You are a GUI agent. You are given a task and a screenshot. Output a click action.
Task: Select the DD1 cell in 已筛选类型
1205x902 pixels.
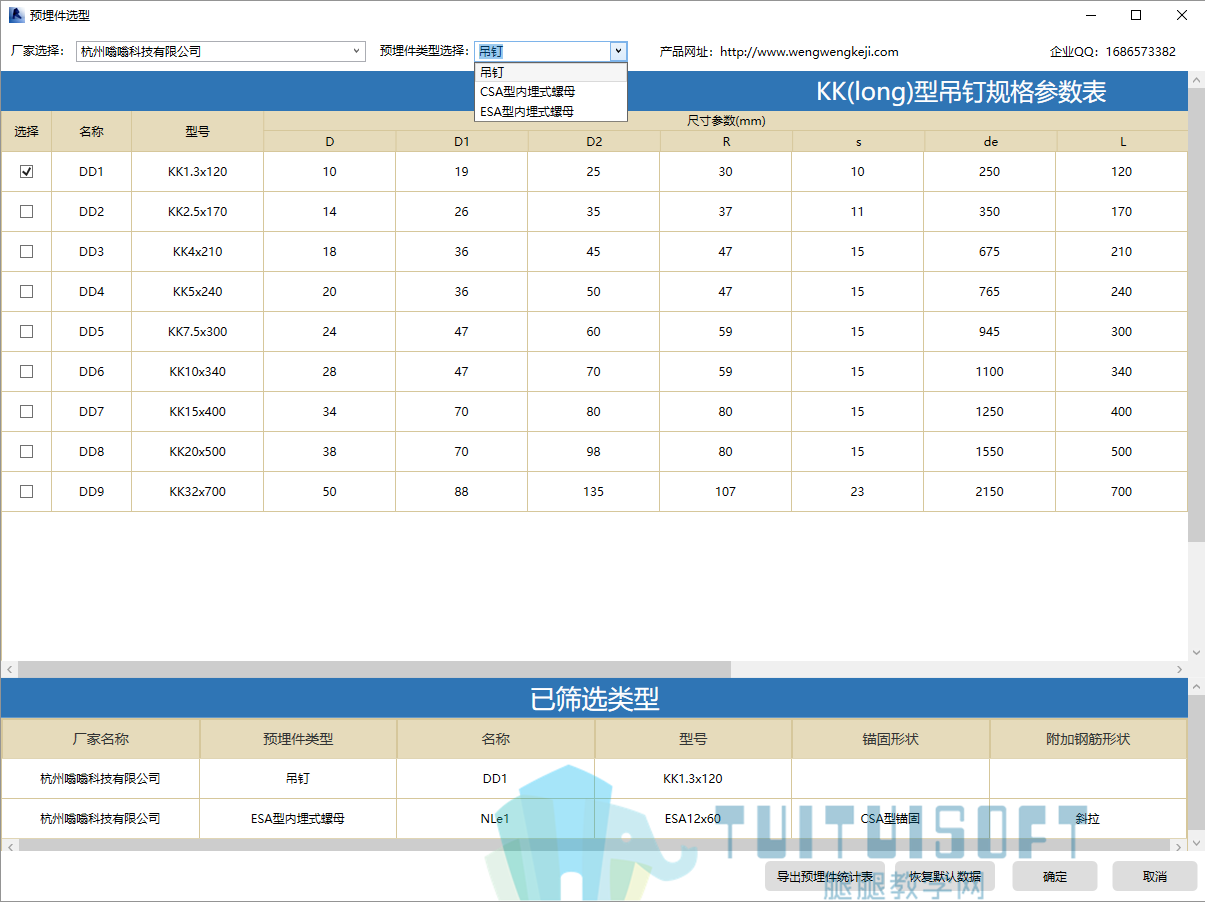tap(495, 778)
